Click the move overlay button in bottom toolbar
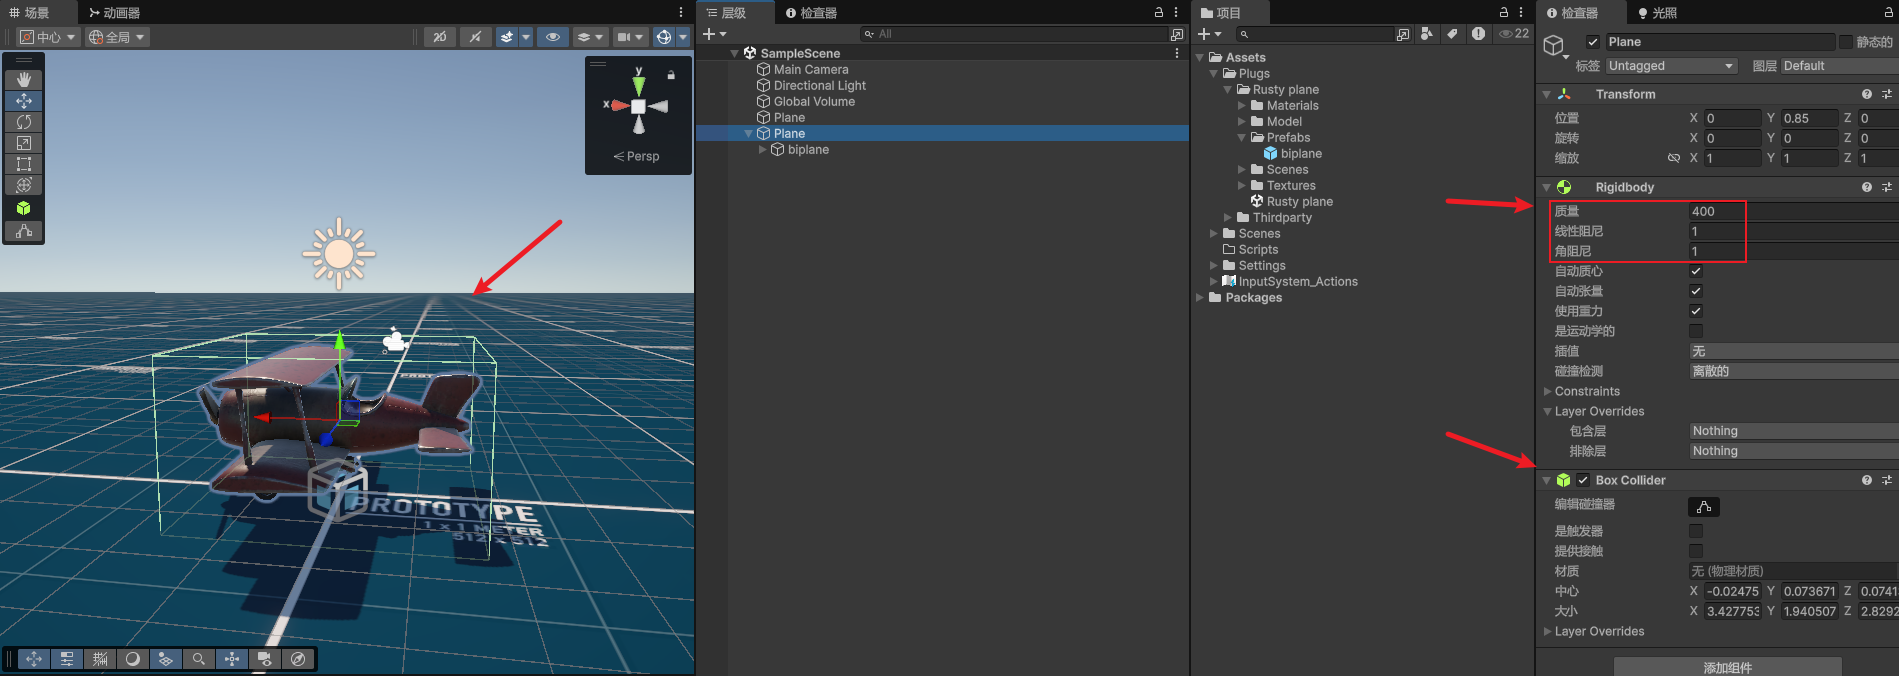 [x=33, y=658]
